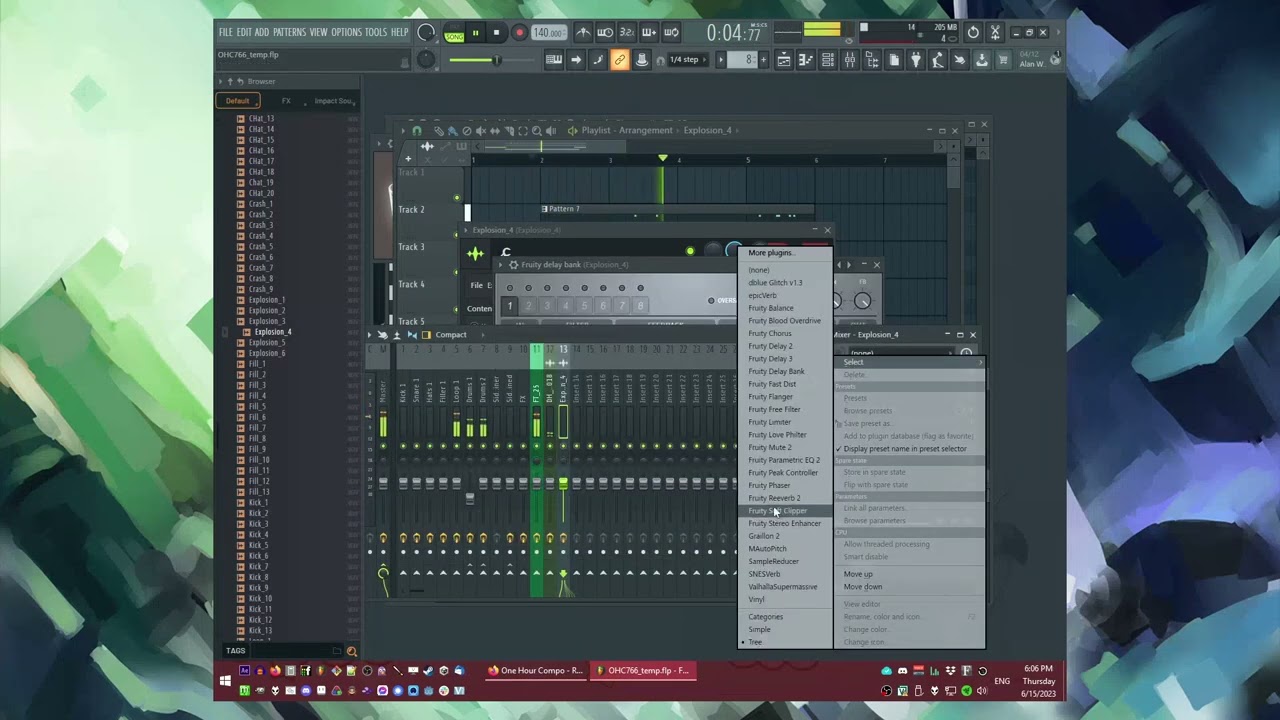Pause playback with the pause button
The image size is (1280, 720).
click(475, 33)
